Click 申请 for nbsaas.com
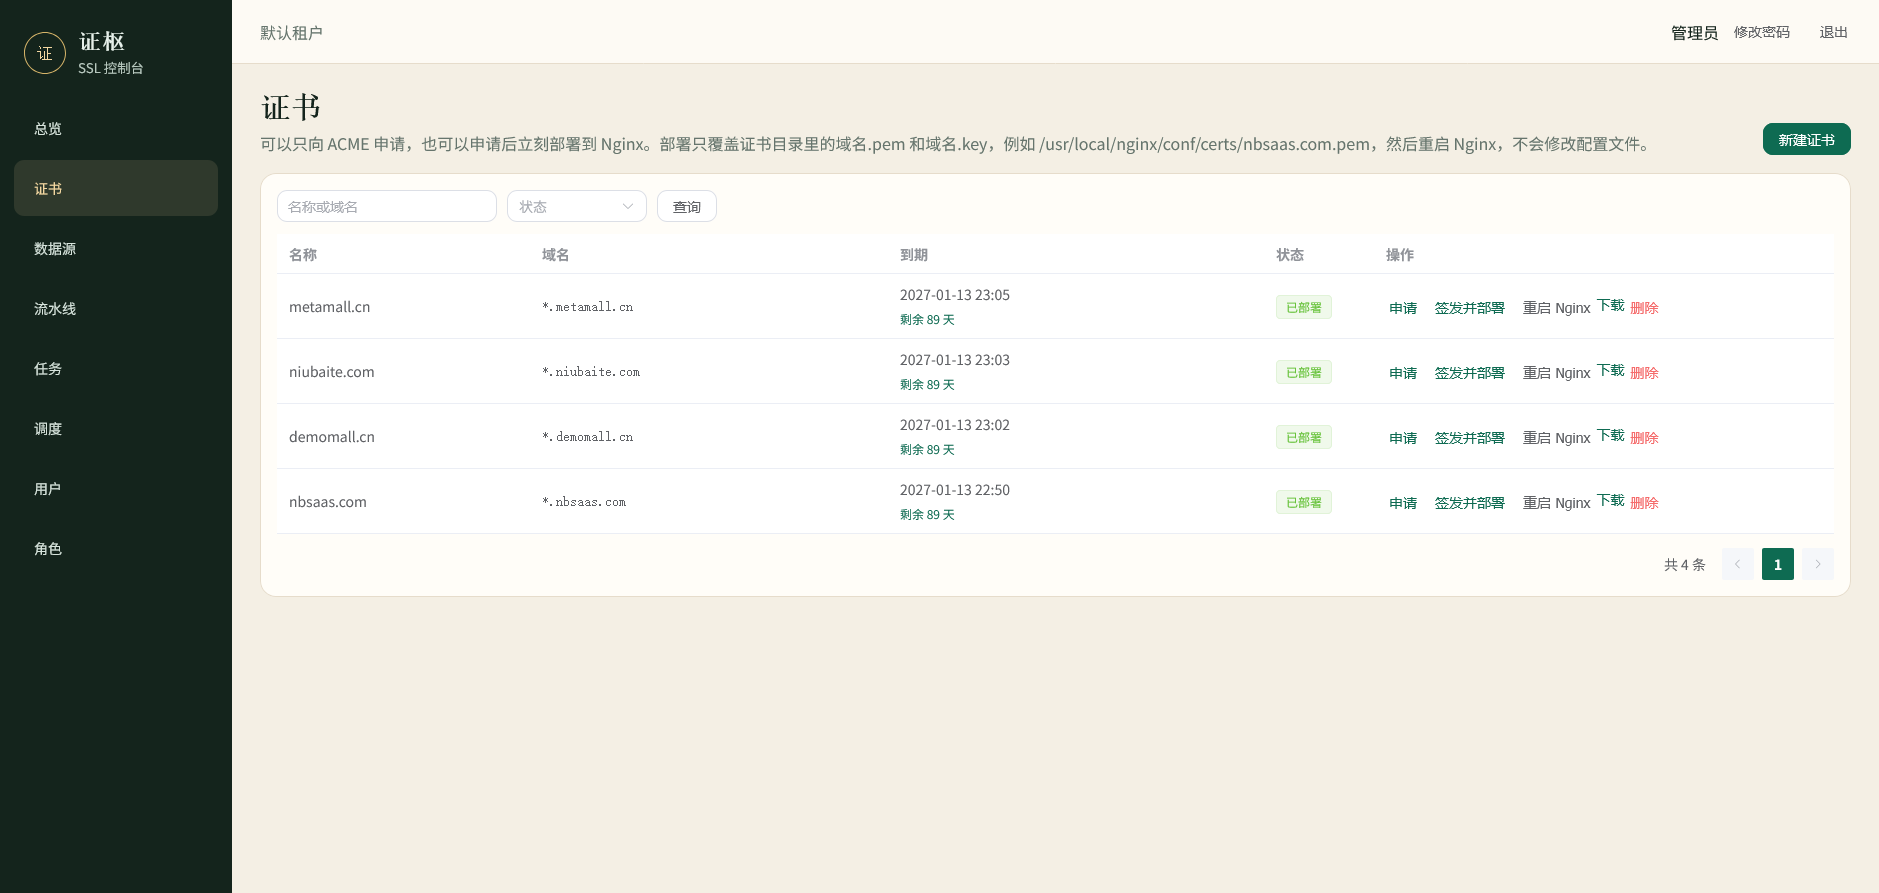Screen dimensions: 1879x893 tap(1403, 503)
